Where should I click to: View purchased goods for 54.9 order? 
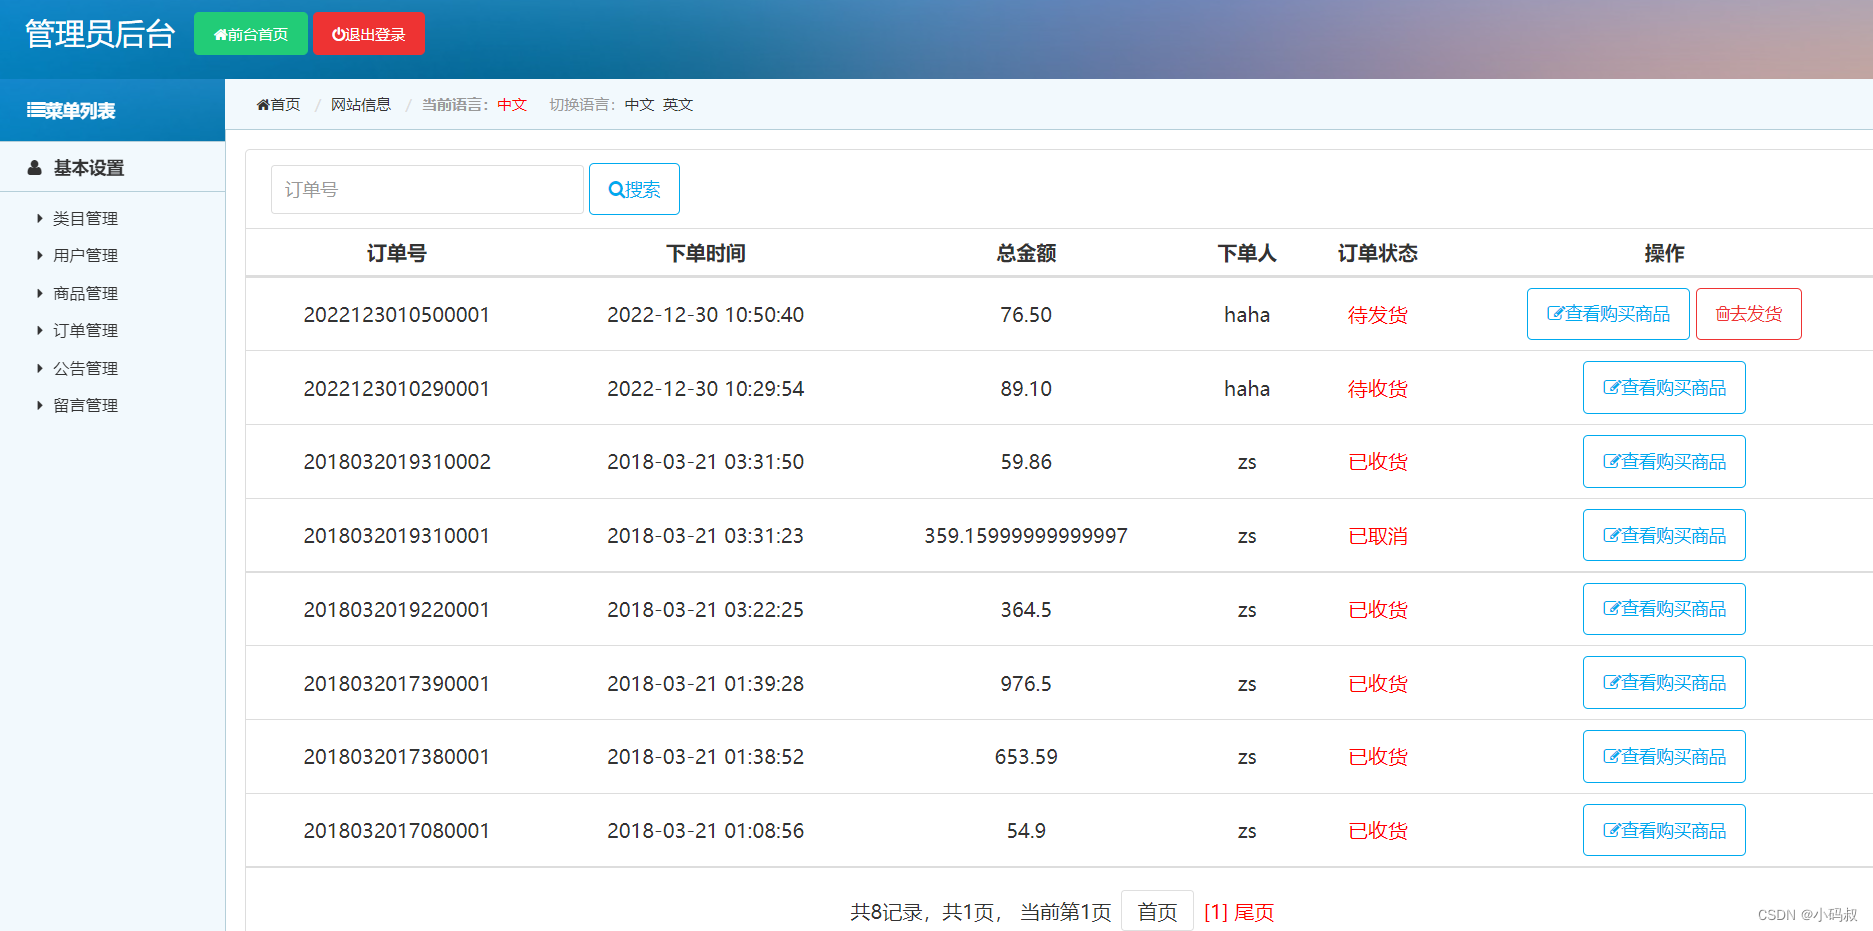pos(1664,830)
